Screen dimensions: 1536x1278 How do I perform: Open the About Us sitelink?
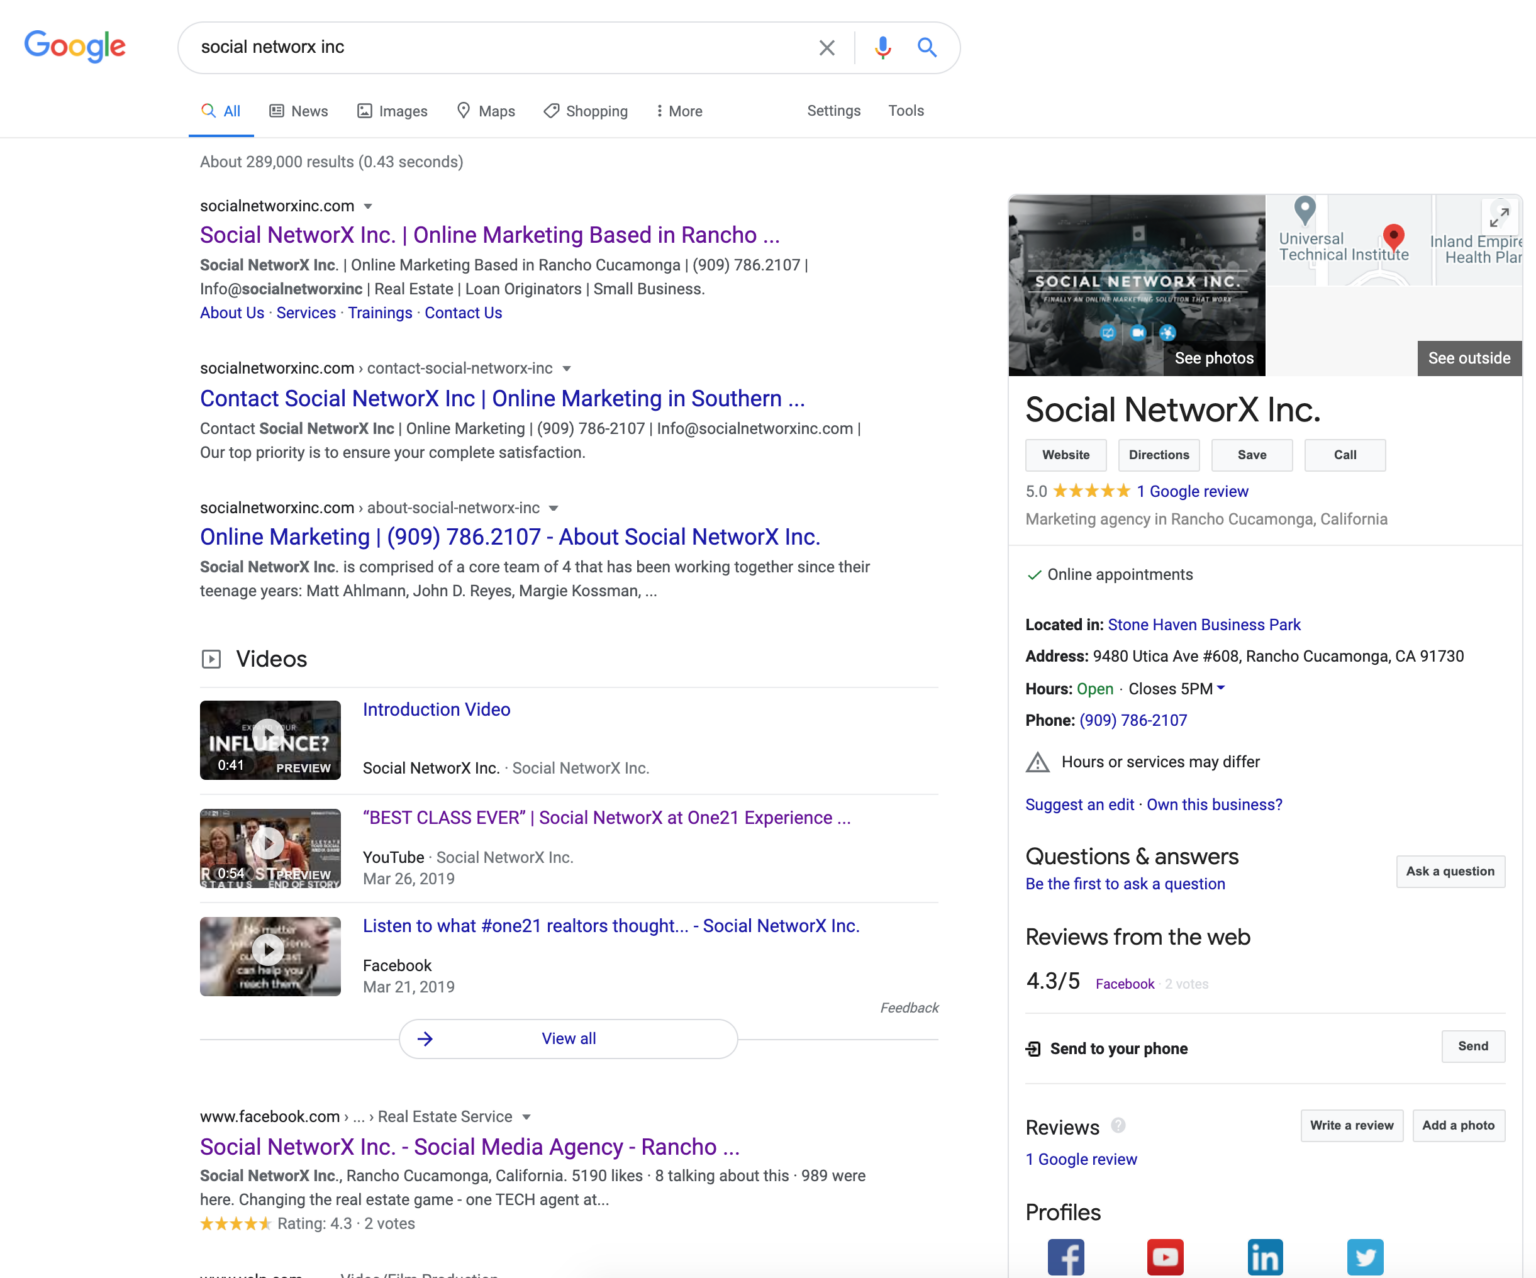(232, 313)
